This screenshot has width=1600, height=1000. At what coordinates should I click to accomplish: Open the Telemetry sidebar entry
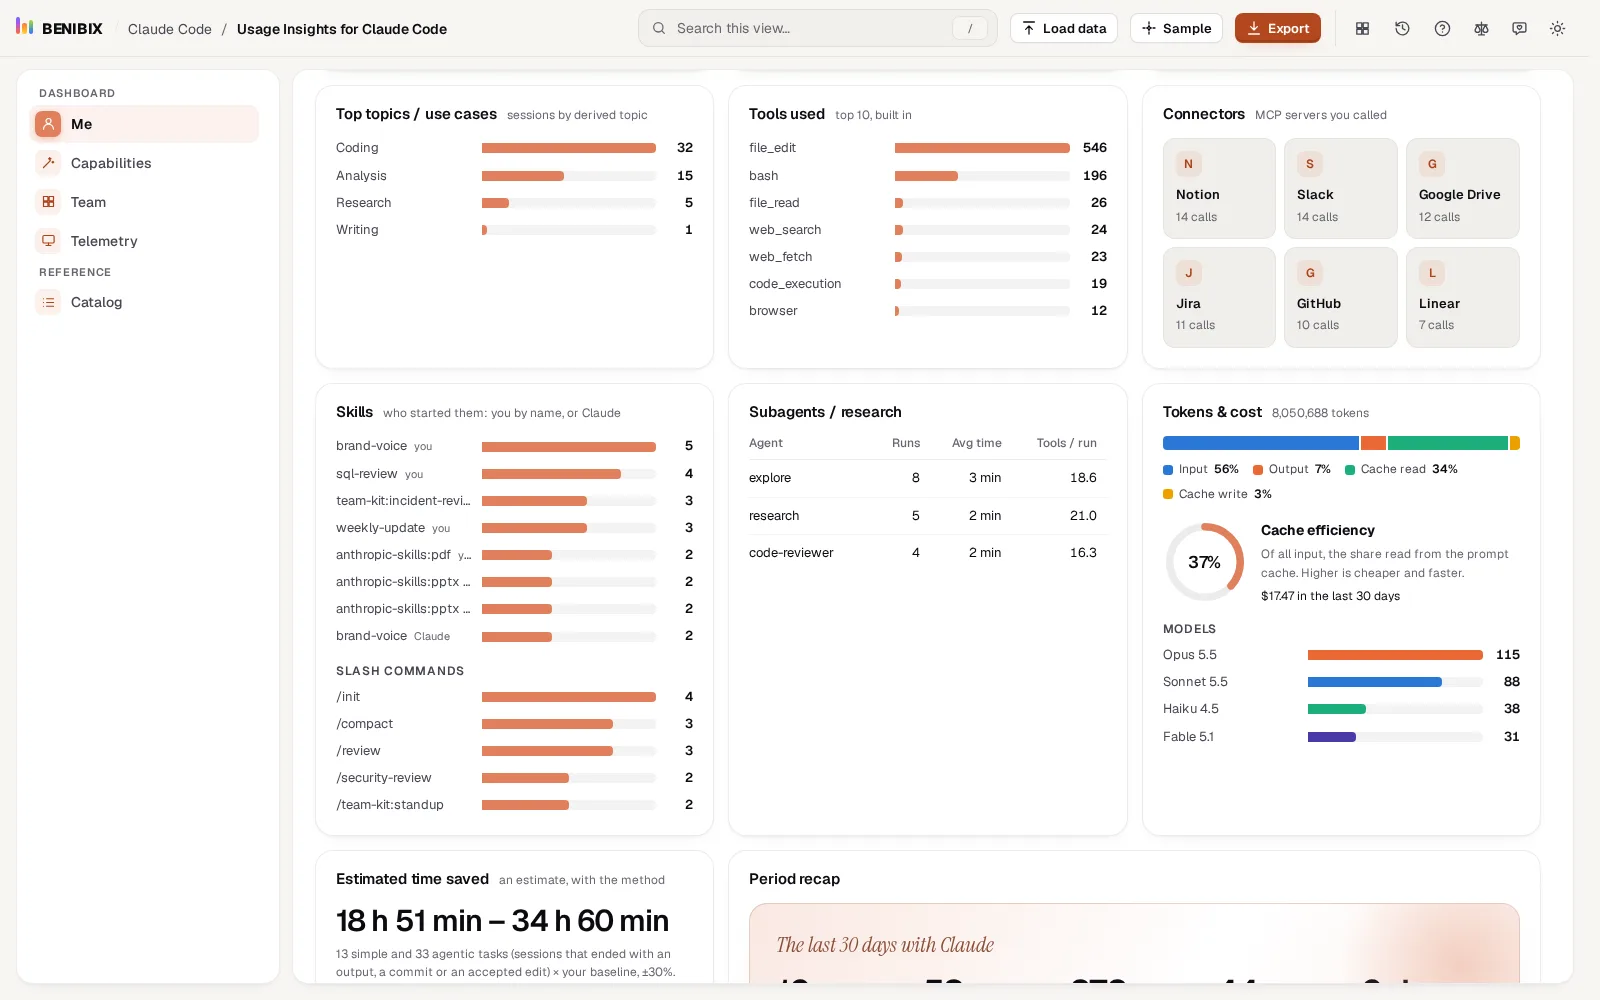pos(144,241)
